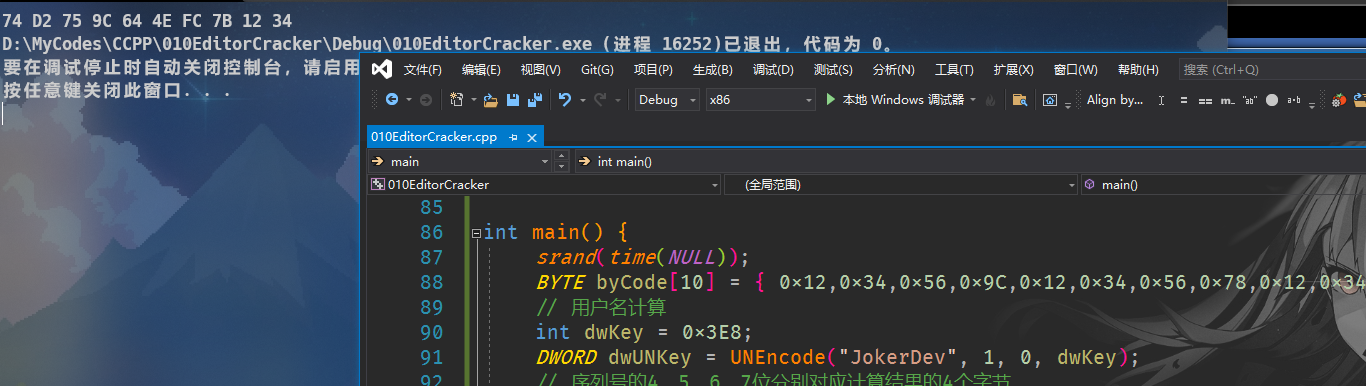Screen dimensions: 1366x386
Task: Open the Redo history dropdown arrow
Action: tap(618, 100)
